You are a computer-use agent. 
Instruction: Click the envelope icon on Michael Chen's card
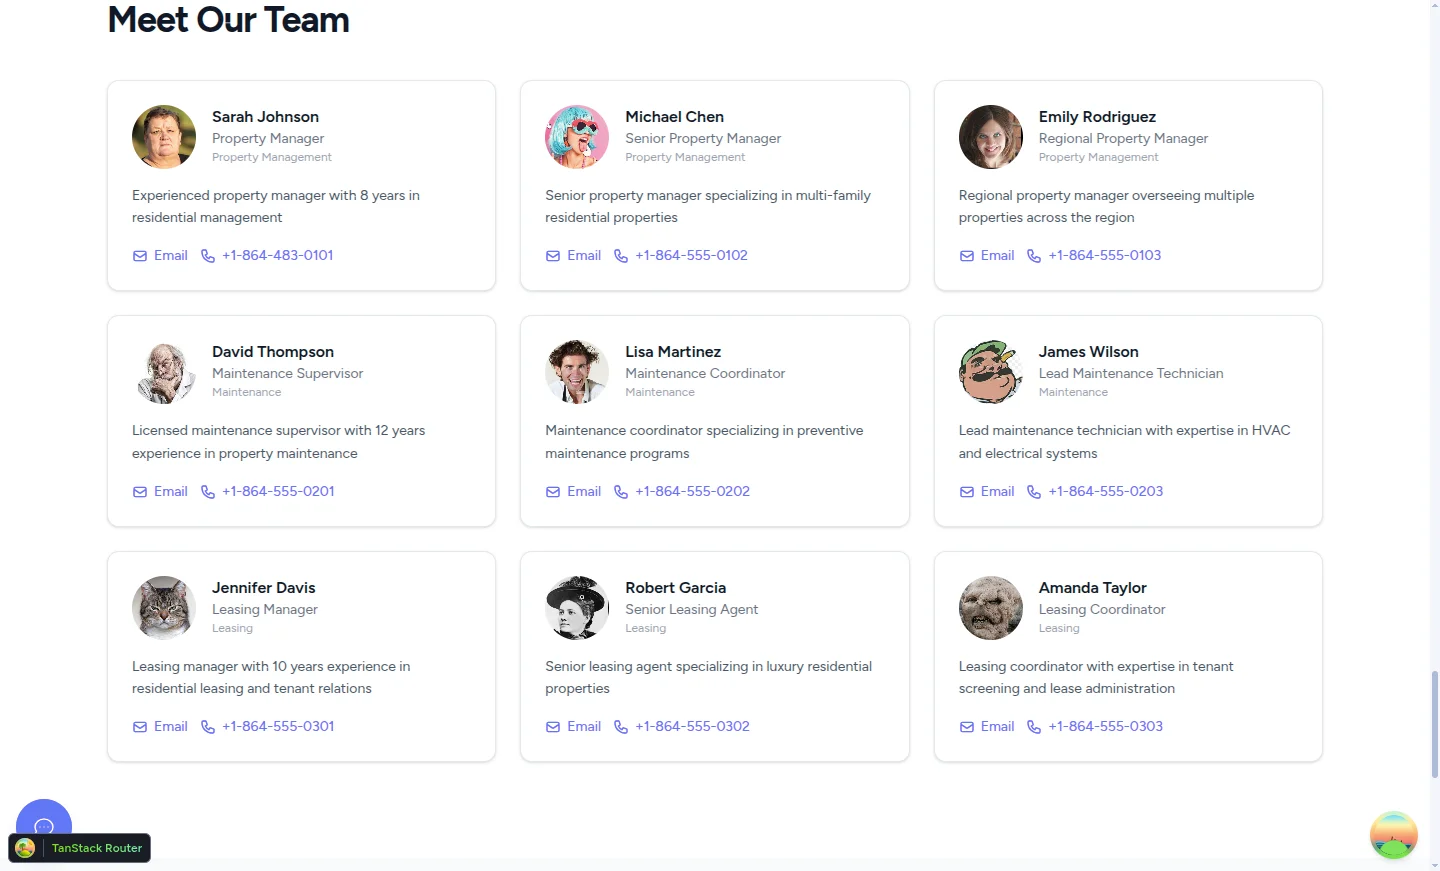(x=553, y=256)
